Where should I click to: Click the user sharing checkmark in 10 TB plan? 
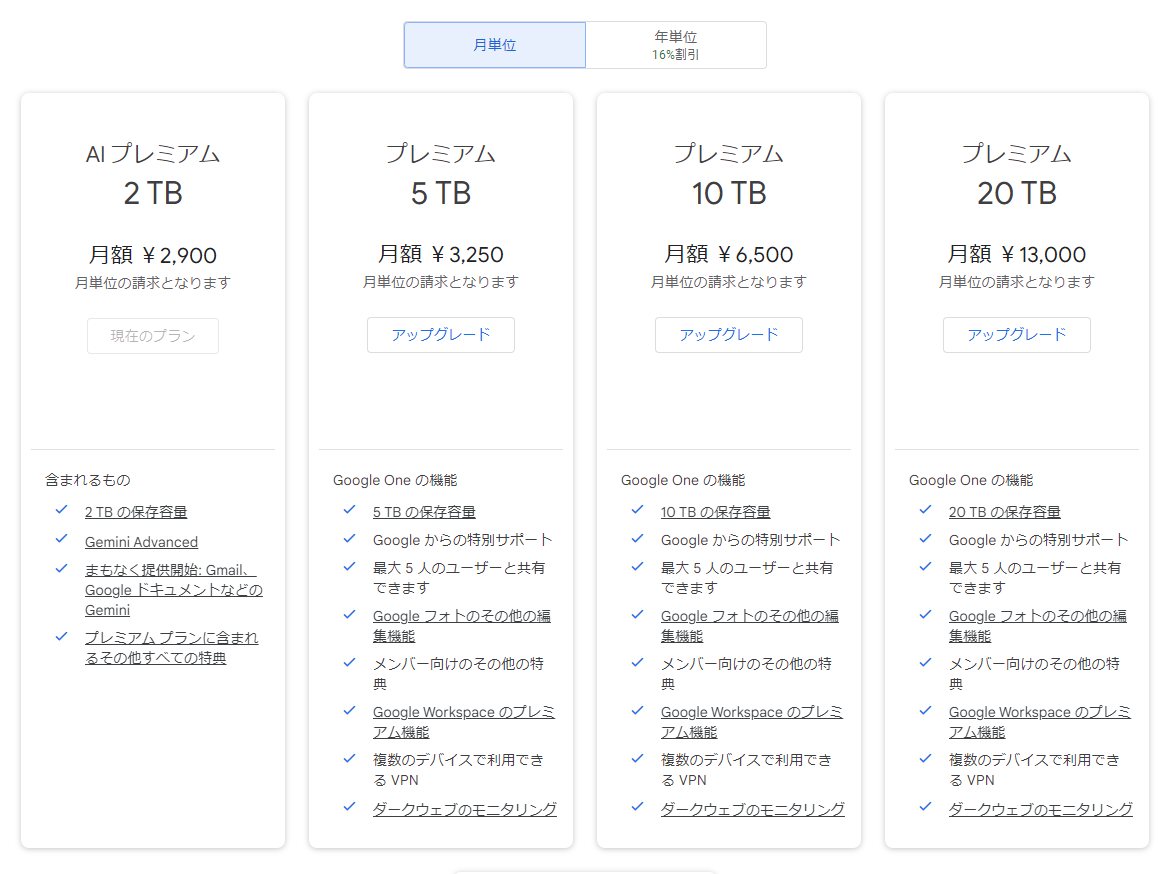tap(638, 566)
